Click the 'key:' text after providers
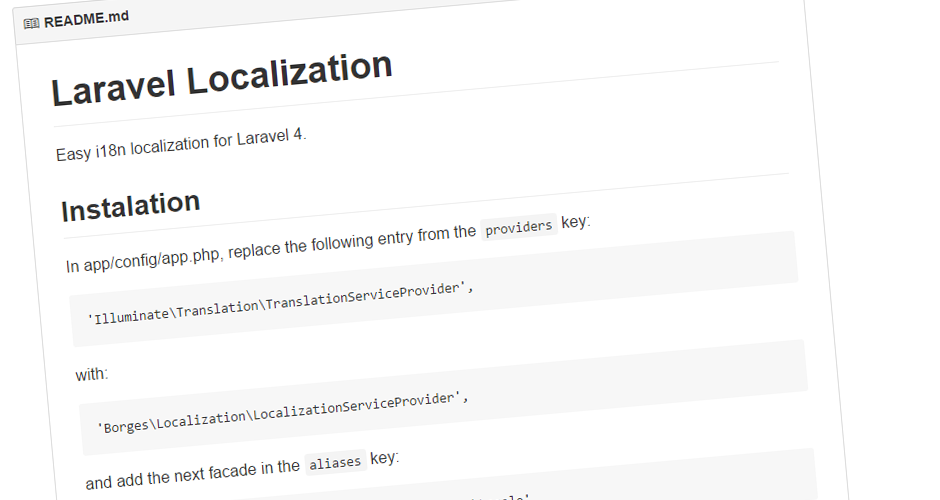Image resolution: width=940 pixels, height=500 pixels. point(576,222)
